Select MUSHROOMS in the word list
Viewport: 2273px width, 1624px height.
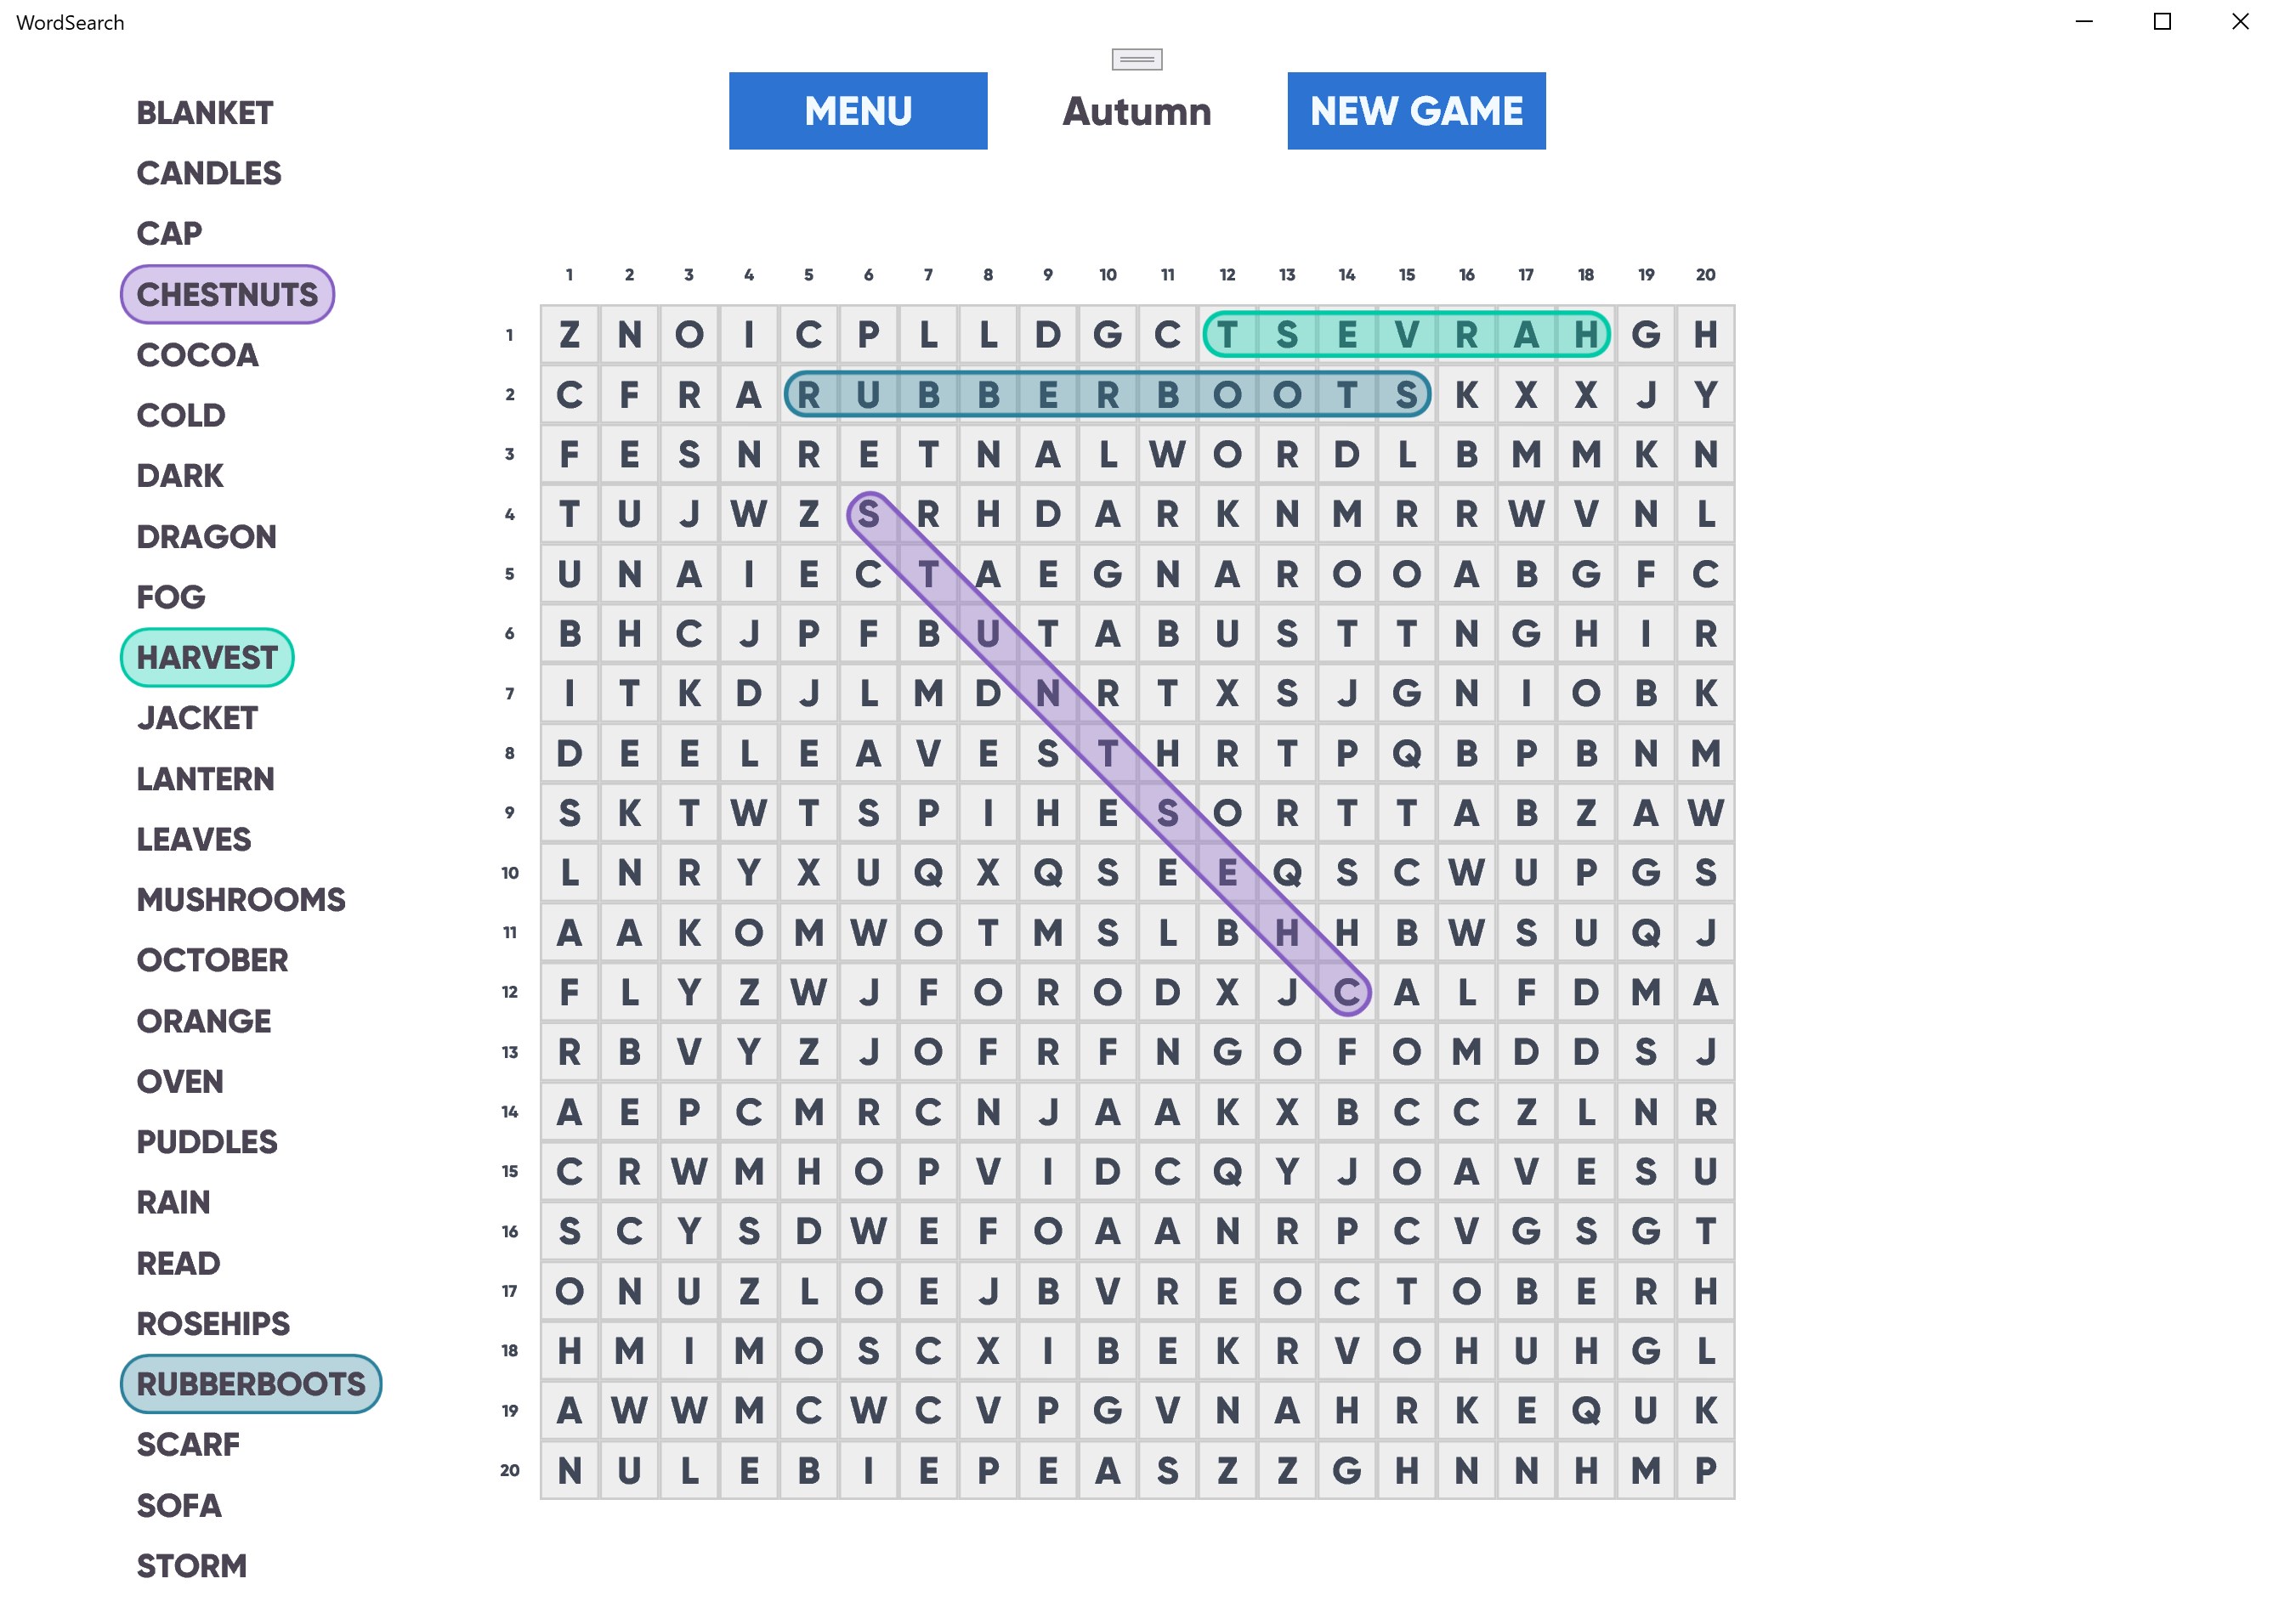coord(240,900)
